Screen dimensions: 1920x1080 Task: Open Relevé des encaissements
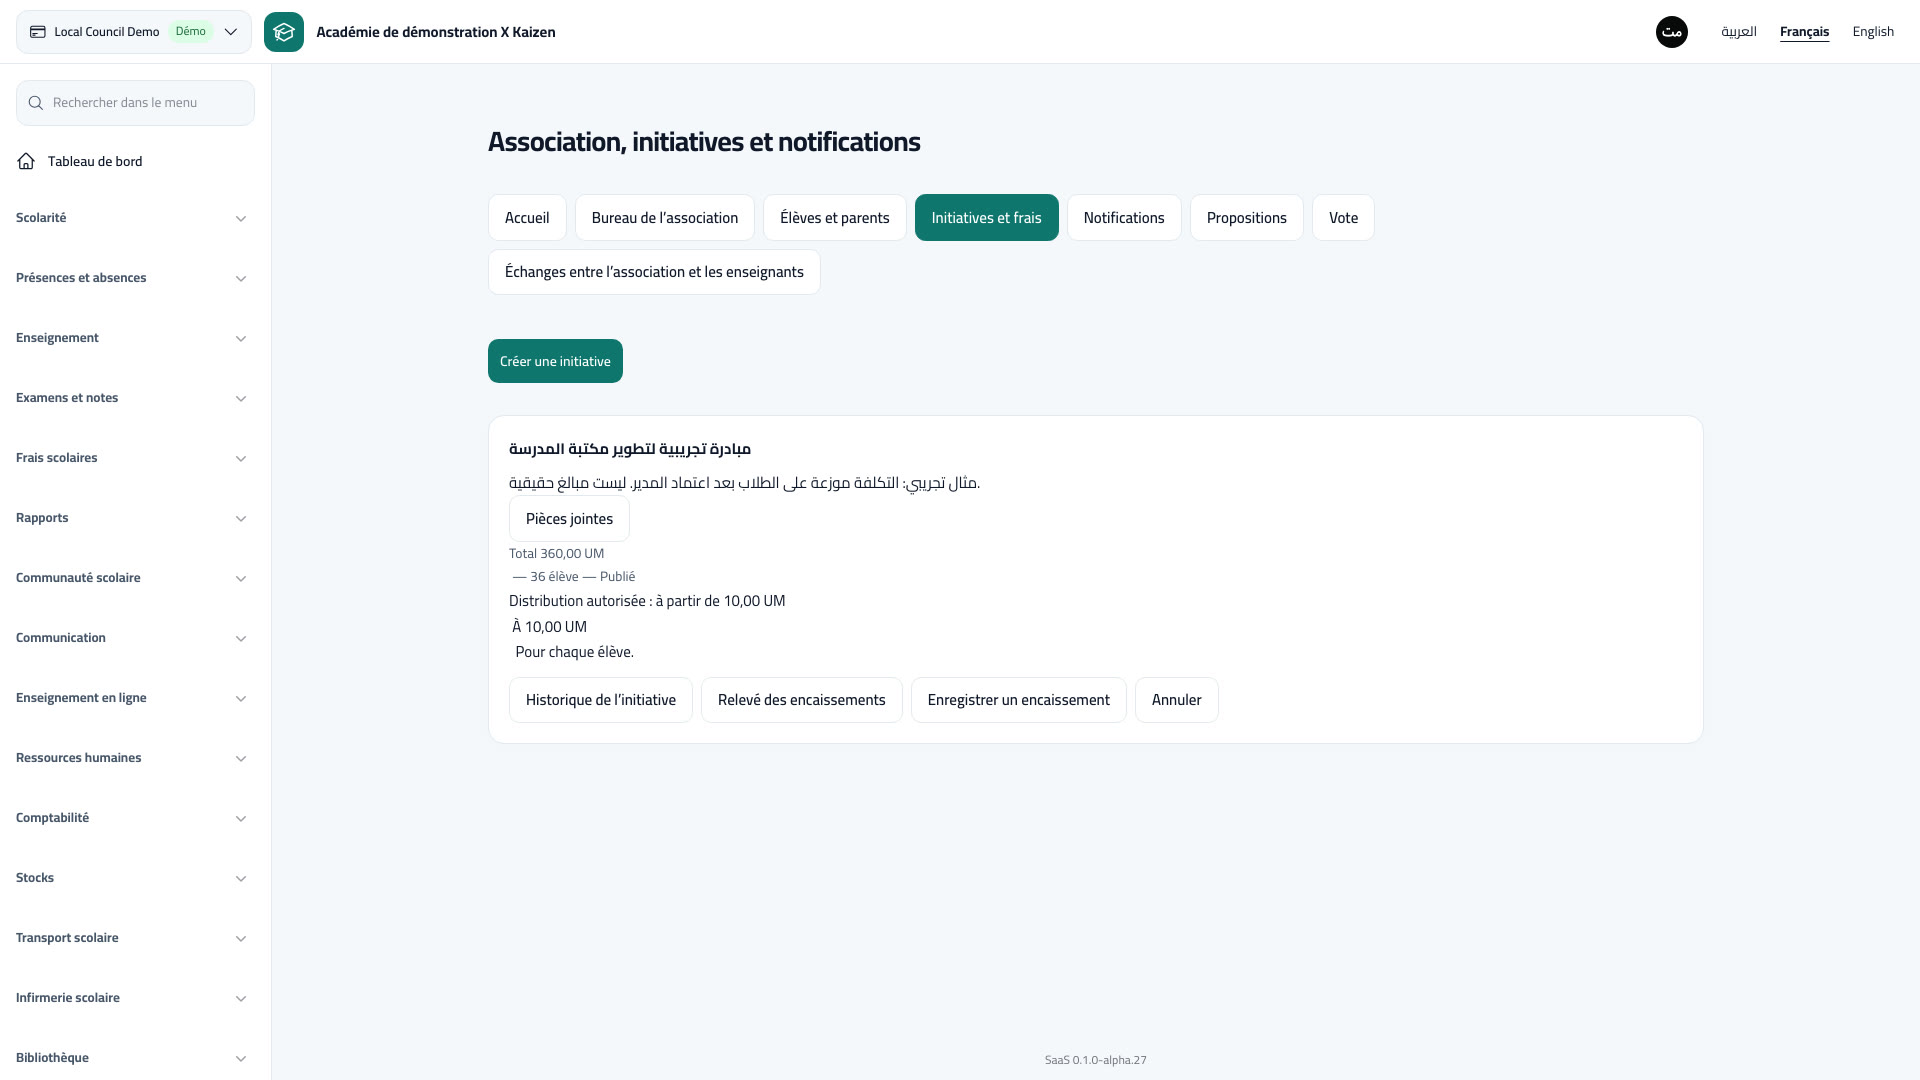pyautogui.click(x=802, y=700)
